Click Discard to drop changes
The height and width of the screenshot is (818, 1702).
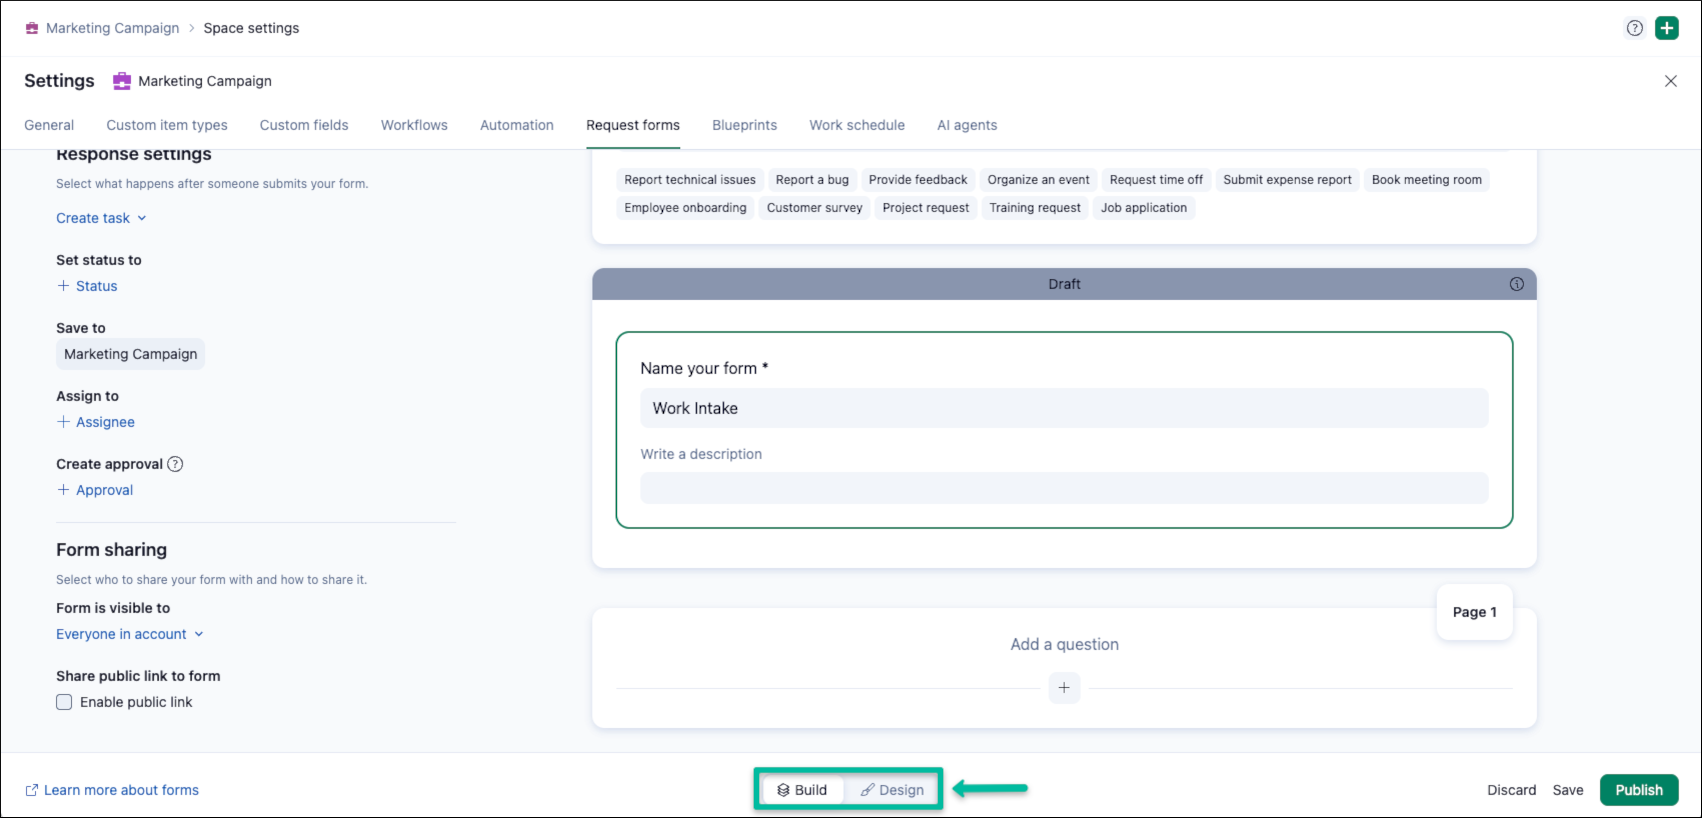[1511, 790]
